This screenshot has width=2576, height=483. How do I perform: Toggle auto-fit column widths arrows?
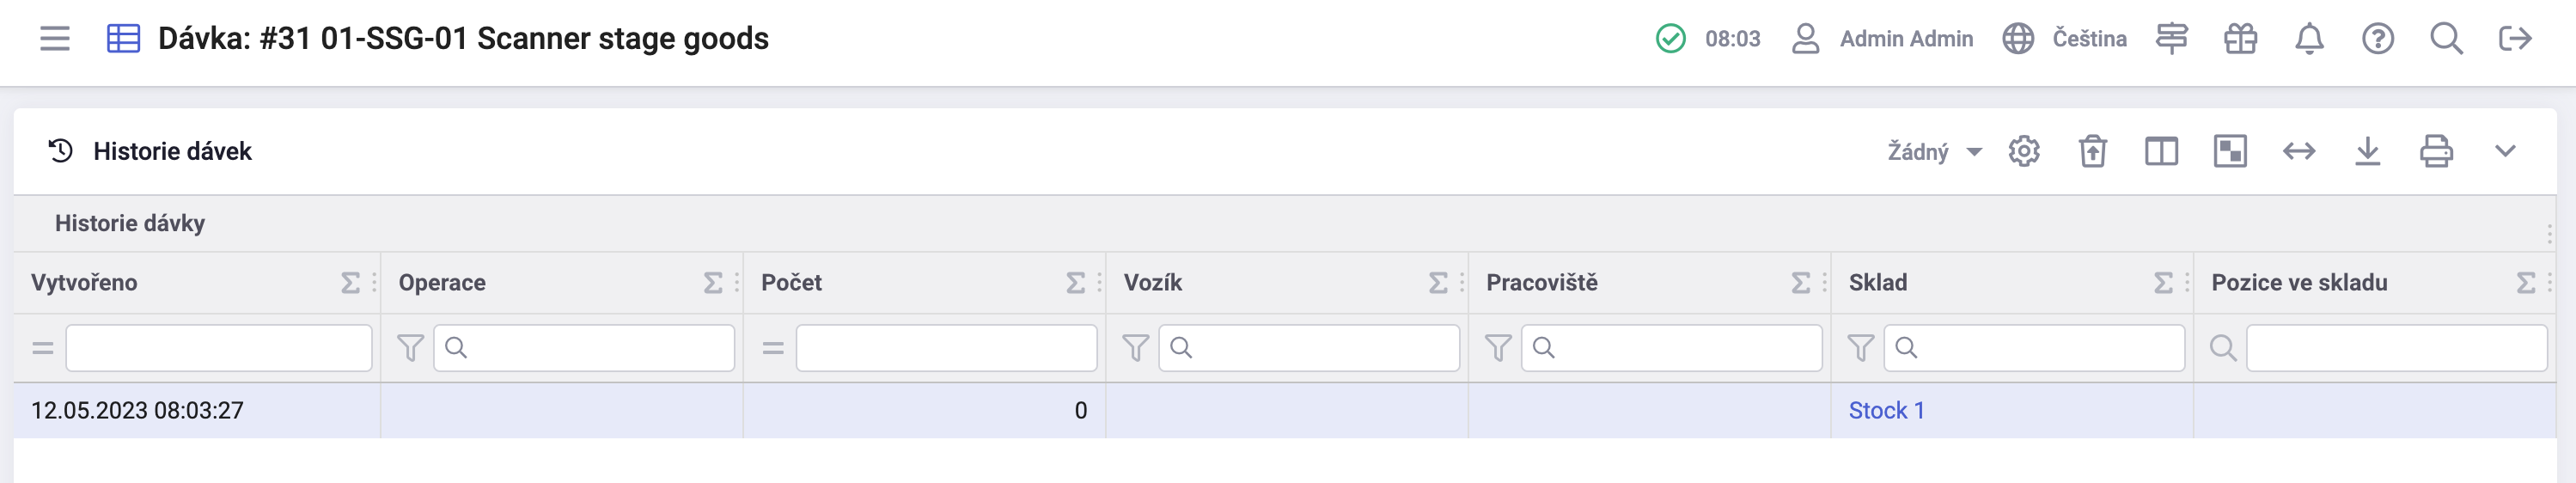(x=2299, y=152)
